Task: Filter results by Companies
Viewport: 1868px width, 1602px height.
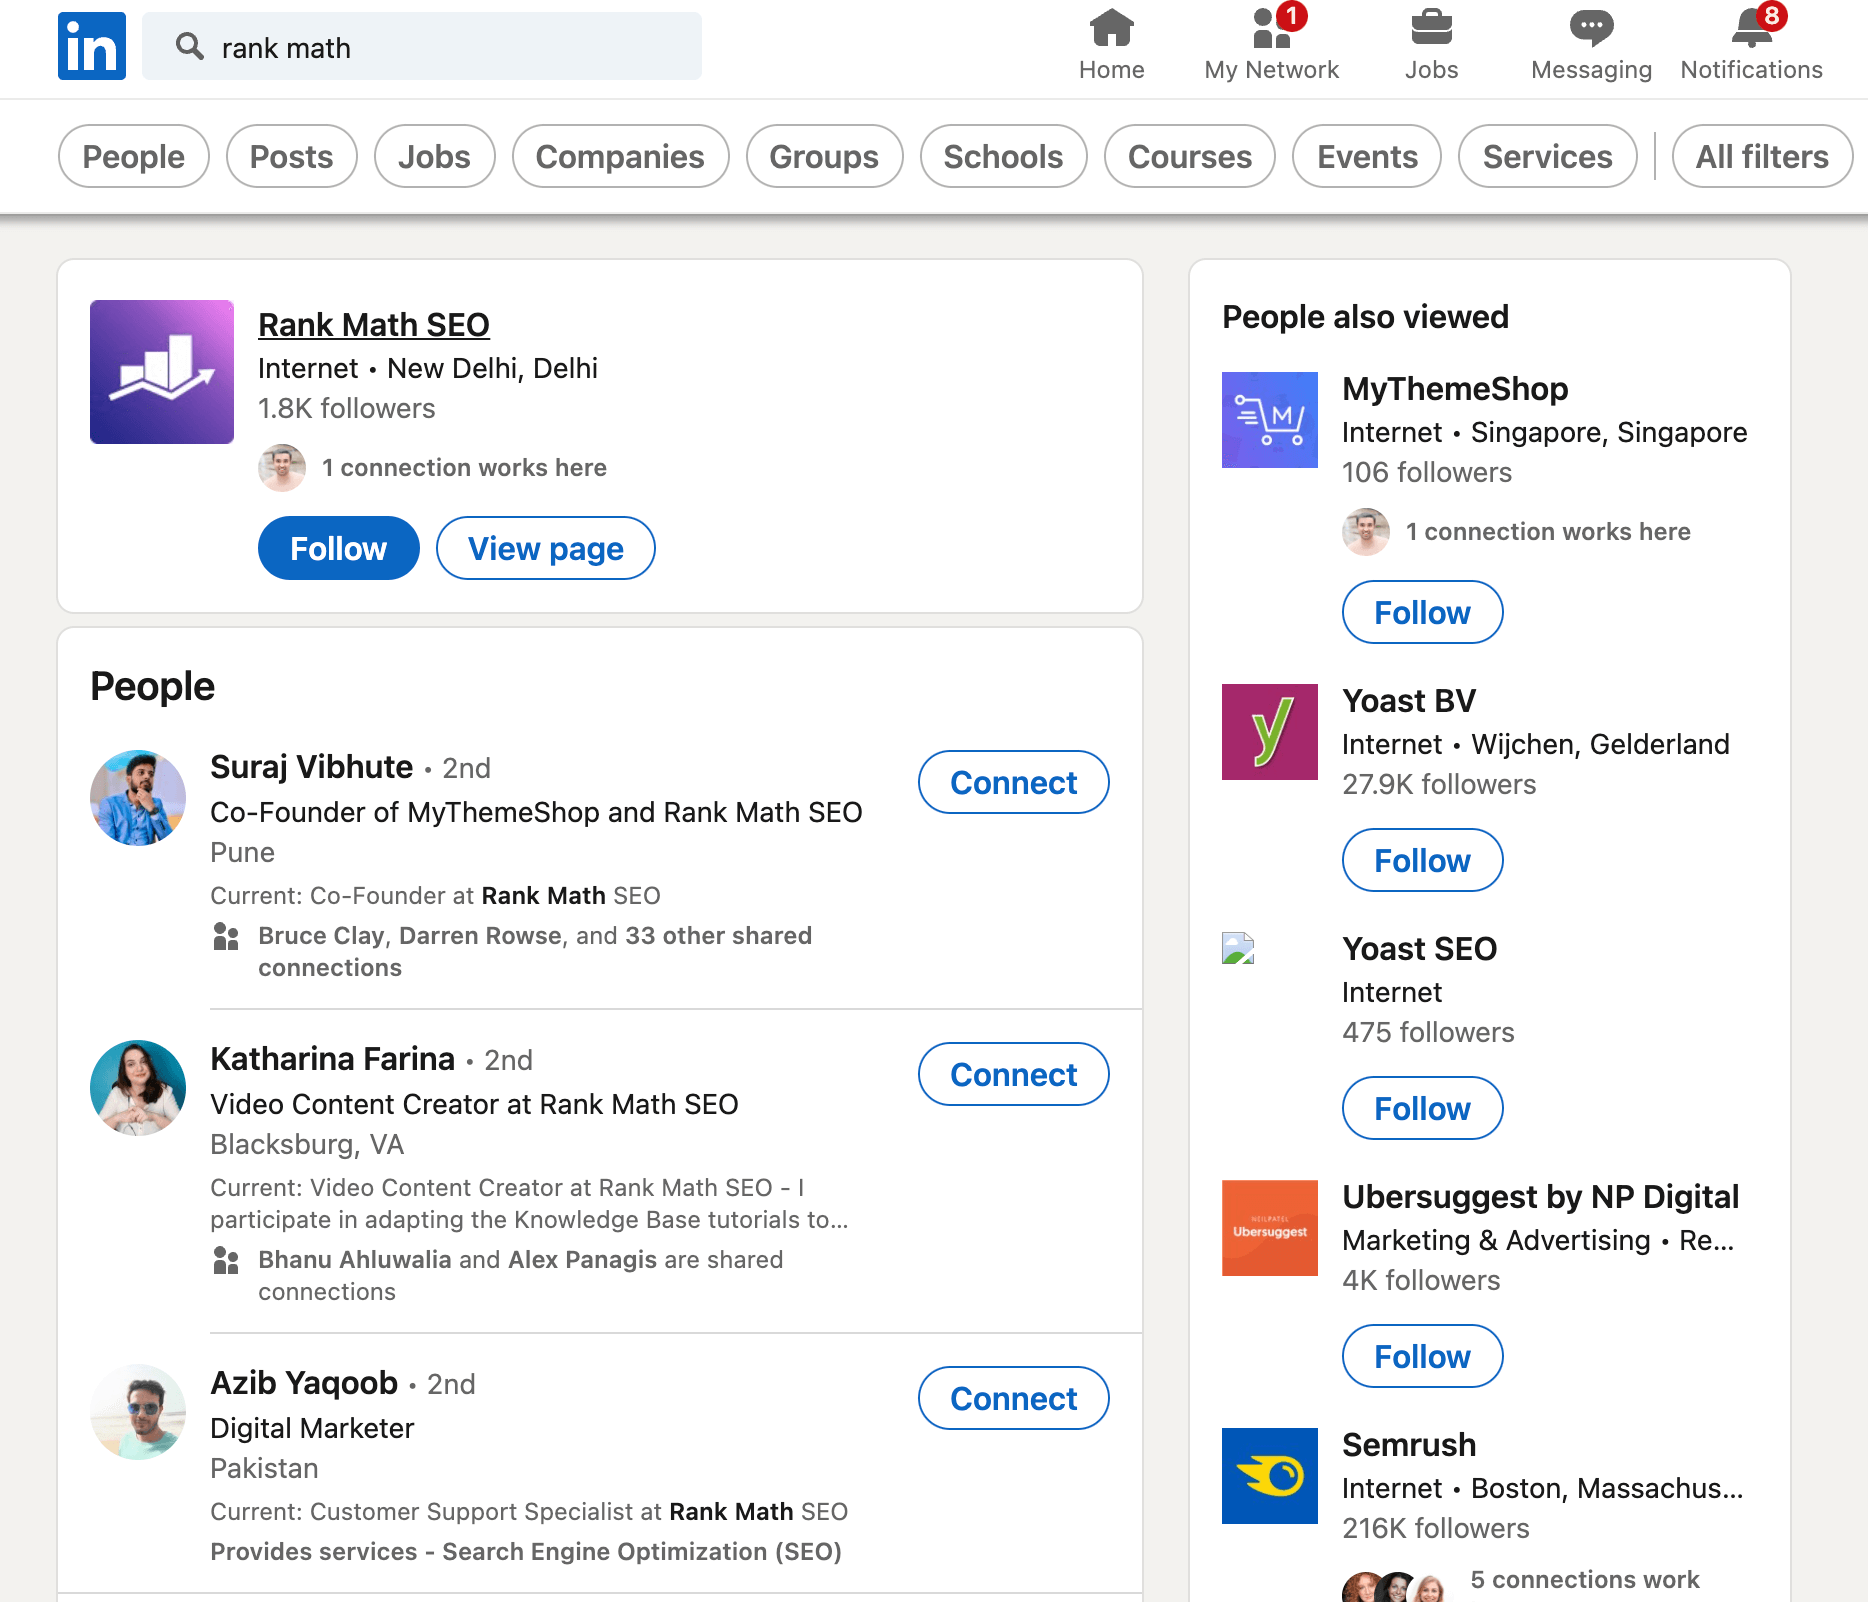Action: pyautogui.click(x=621, y=156)
